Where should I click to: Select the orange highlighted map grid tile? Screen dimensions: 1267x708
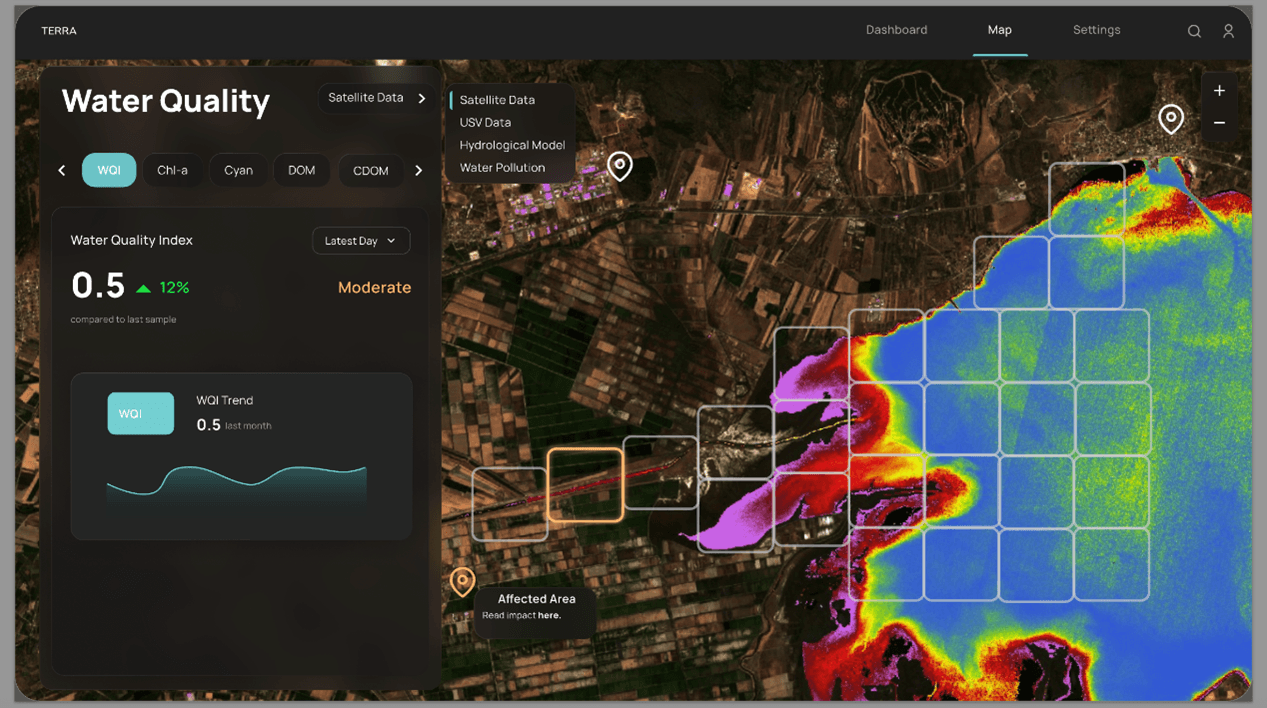[x=585, y=485]
